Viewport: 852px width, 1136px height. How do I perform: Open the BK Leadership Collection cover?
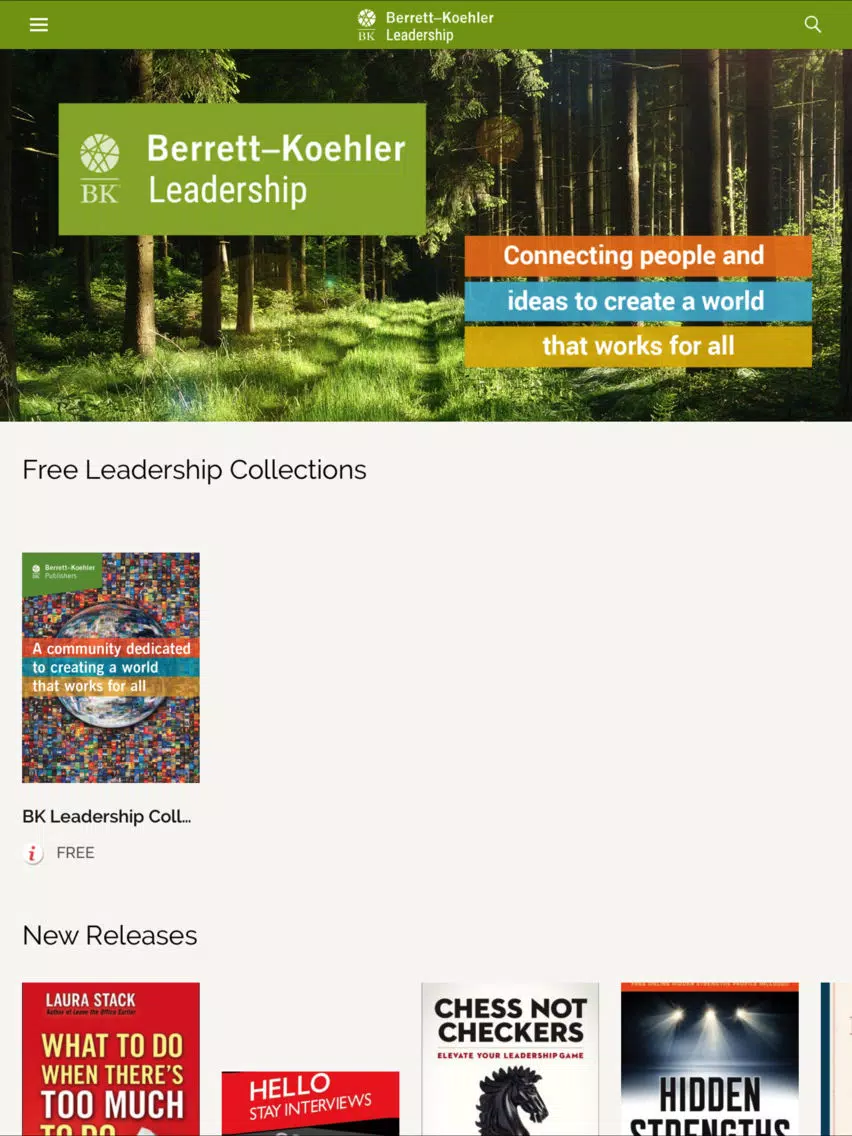[x=111, y=667]
